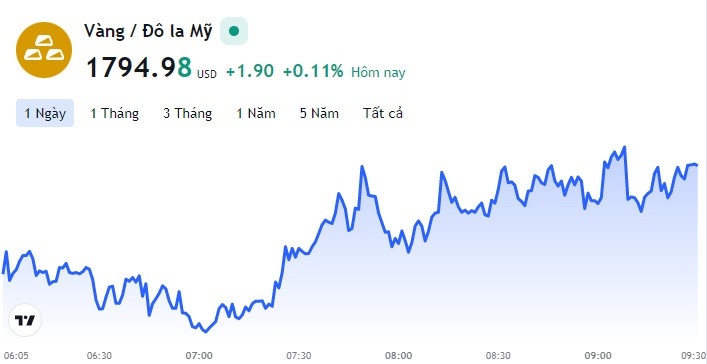707x364 pixels.
Task: Click the +0.11% percentage change
Action: pos(313,71)
